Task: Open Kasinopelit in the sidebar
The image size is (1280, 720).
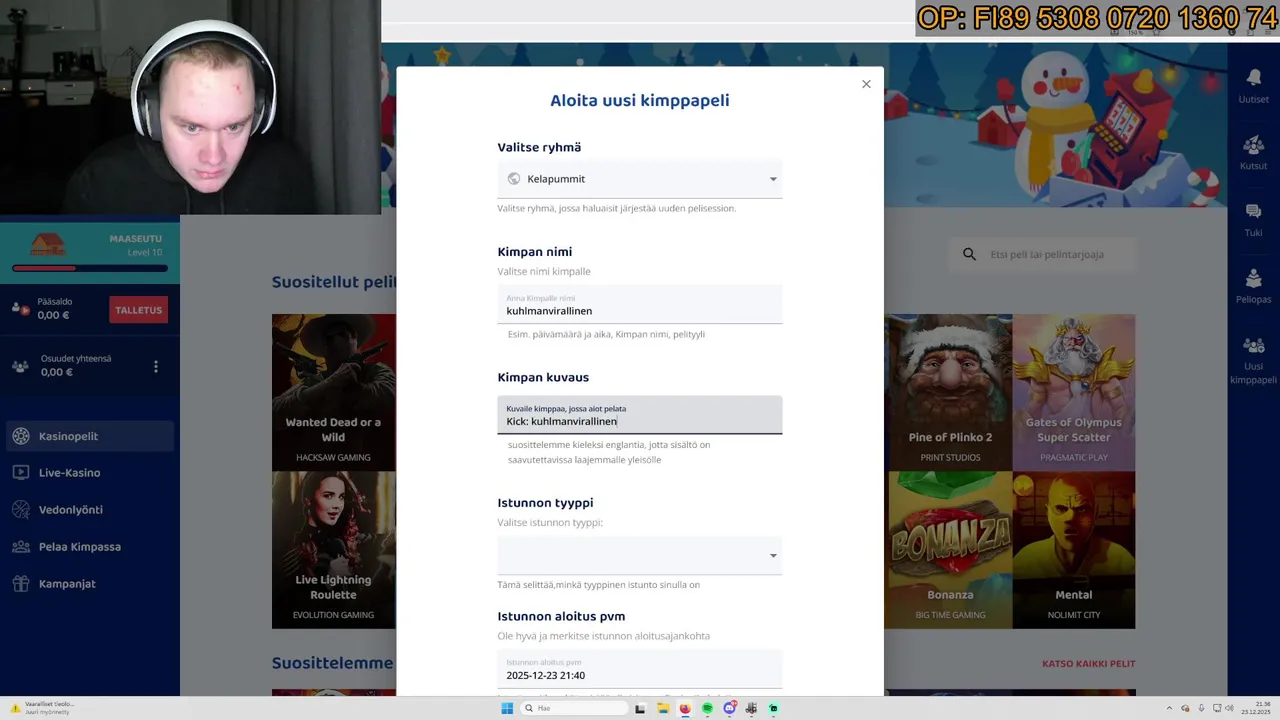Action: (90, 436)
